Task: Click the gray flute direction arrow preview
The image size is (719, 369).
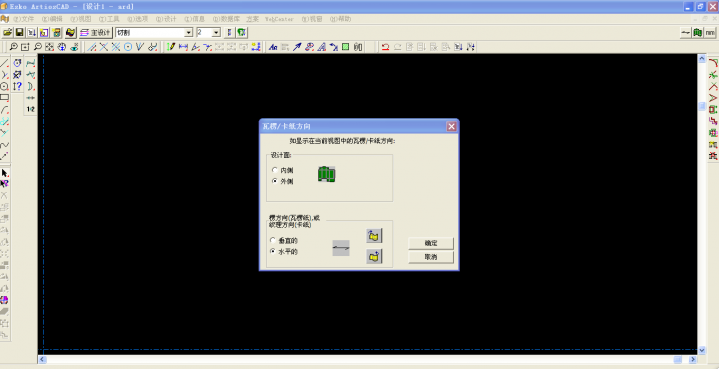Action: [341, 248]
